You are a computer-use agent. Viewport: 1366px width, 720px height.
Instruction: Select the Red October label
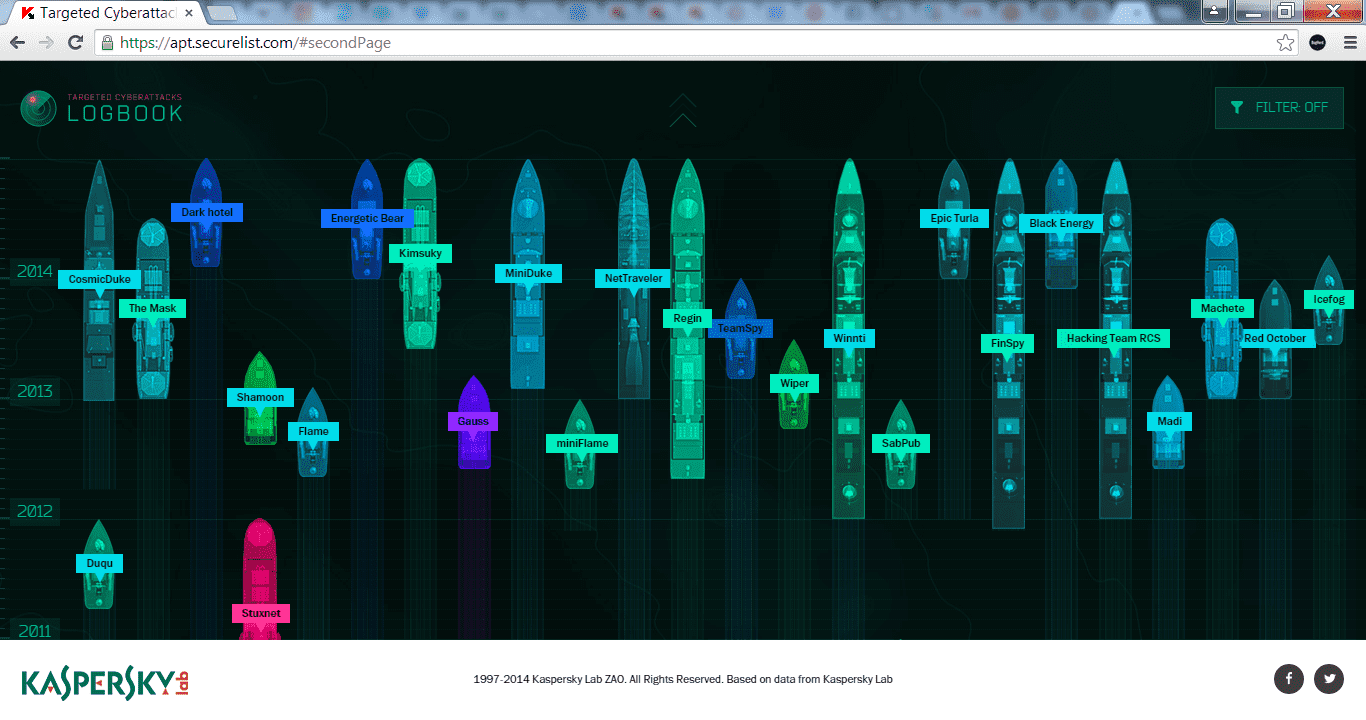point(1275,338)
